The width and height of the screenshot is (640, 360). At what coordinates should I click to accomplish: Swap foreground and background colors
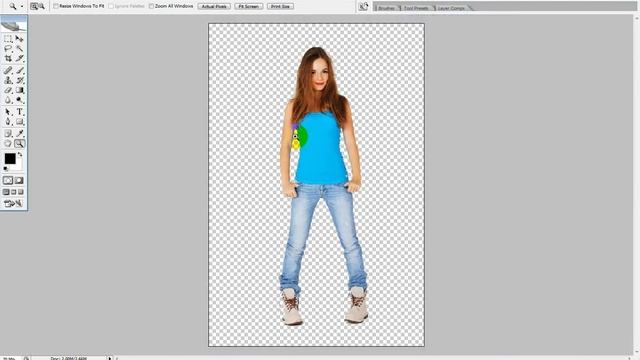20,155
